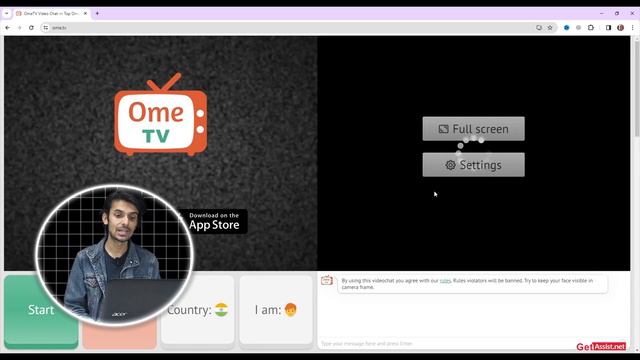Screen dimensions: 640x360
Task: Open a new tab with plus button
Action: [x=97, y=13]
